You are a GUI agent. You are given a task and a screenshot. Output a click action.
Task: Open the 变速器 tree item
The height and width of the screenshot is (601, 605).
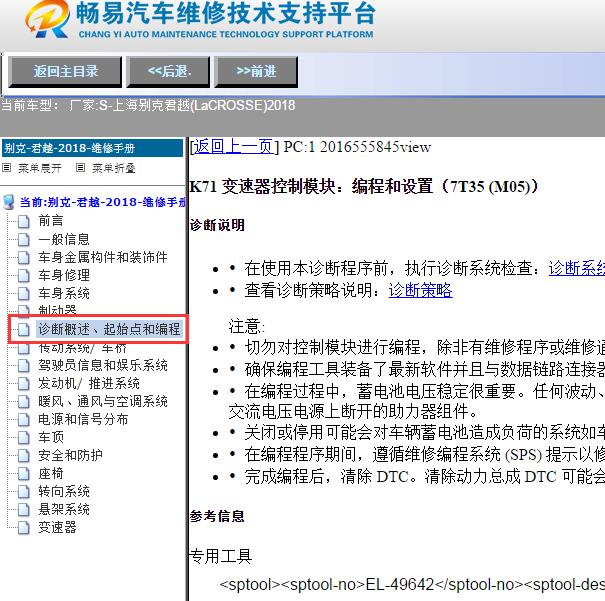tap(57, 527)
